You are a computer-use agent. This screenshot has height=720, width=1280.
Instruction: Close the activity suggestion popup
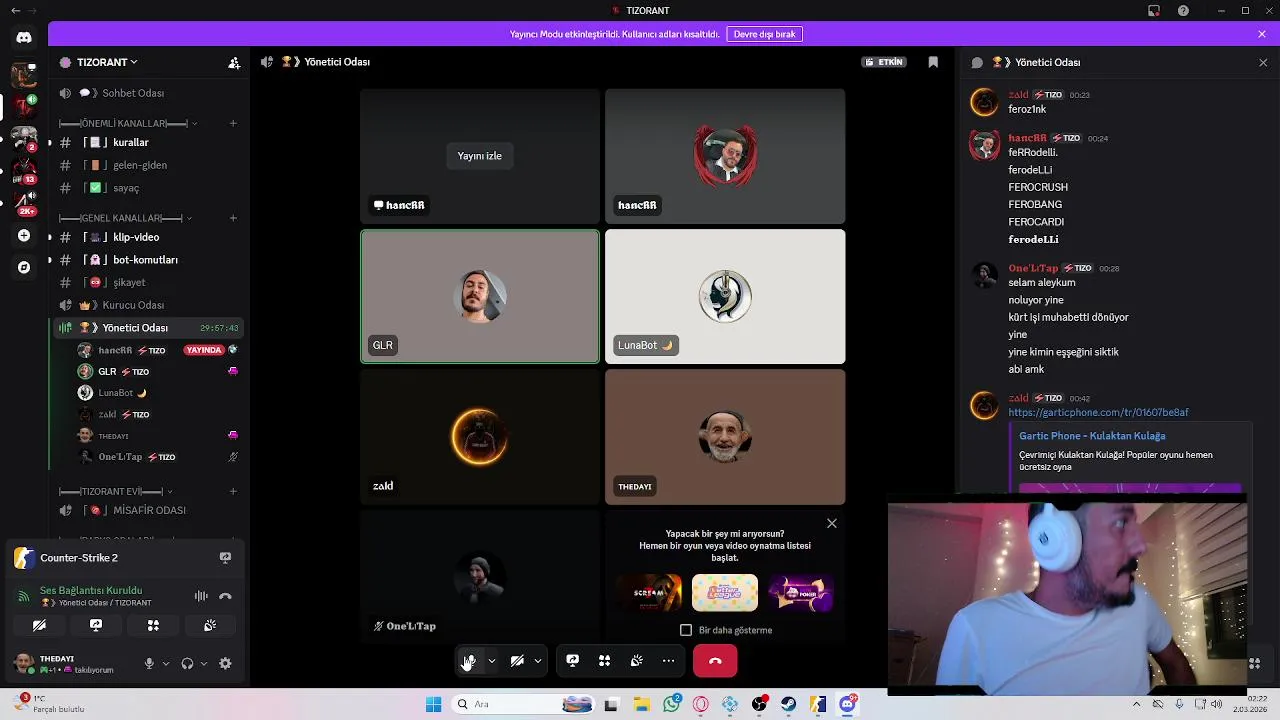(831, 523)
